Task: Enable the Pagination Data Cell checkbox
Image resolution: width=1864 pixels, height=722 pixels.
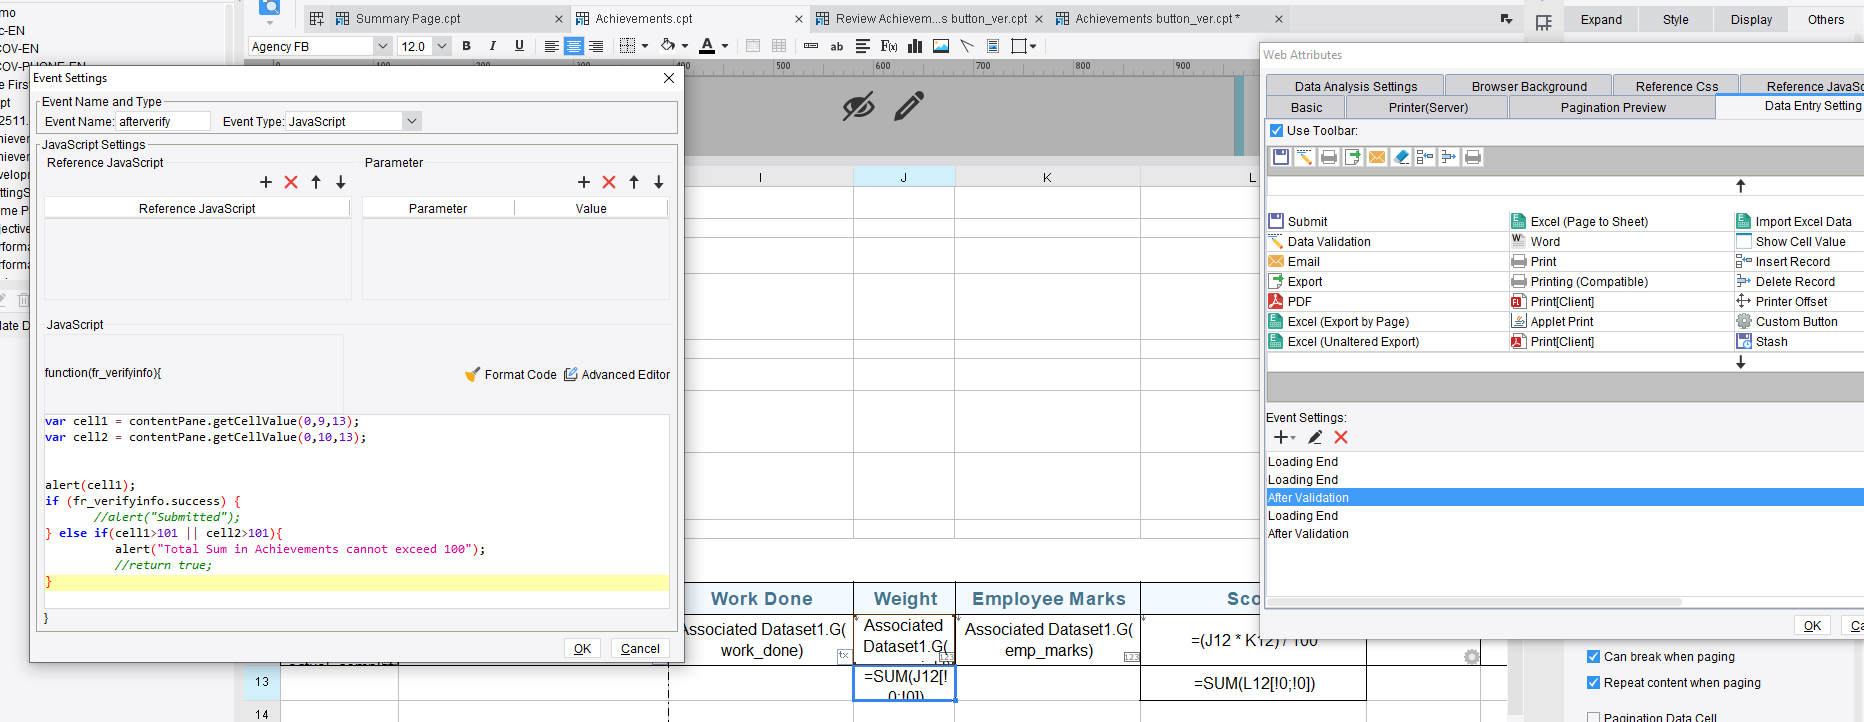Action: [x=1593, y=717]
